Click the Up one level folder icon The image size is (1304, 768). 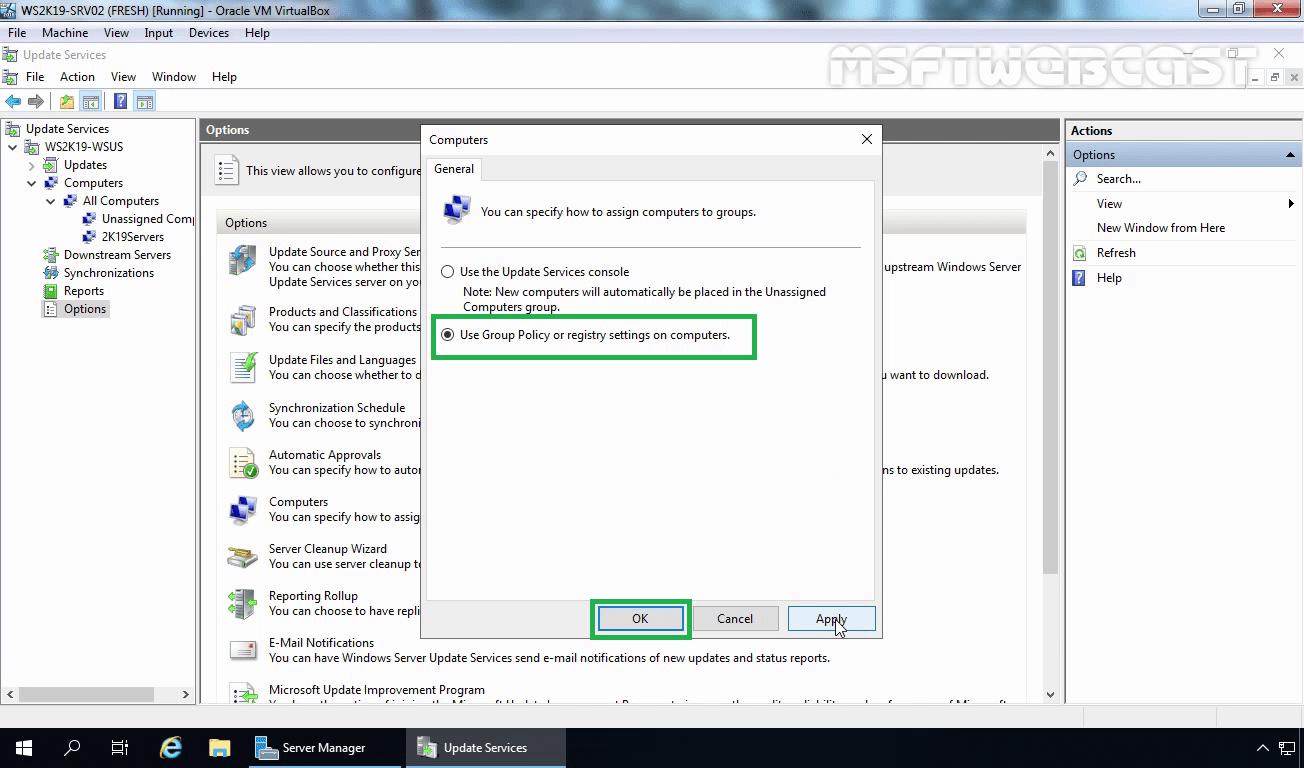67,101
